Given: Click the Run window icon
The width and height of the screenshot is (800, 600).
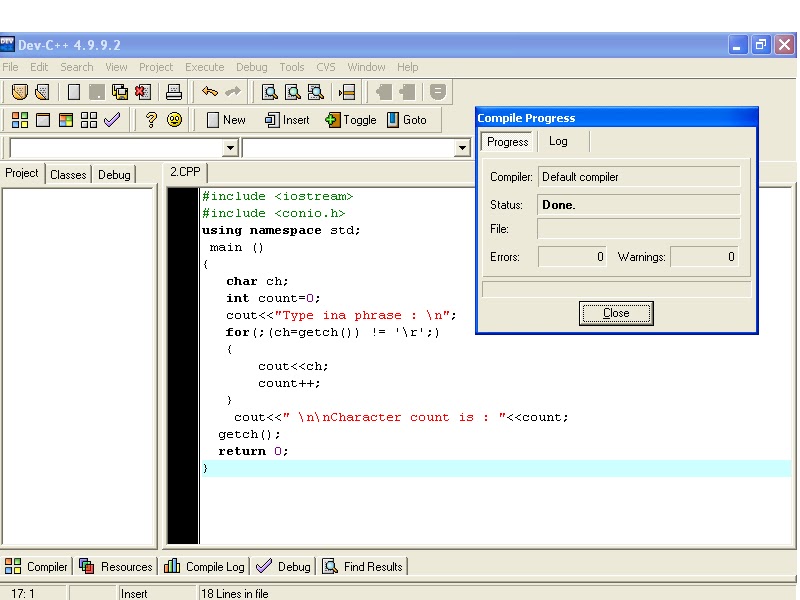Looking at the screenshot, I should click(x=43, y=120).
